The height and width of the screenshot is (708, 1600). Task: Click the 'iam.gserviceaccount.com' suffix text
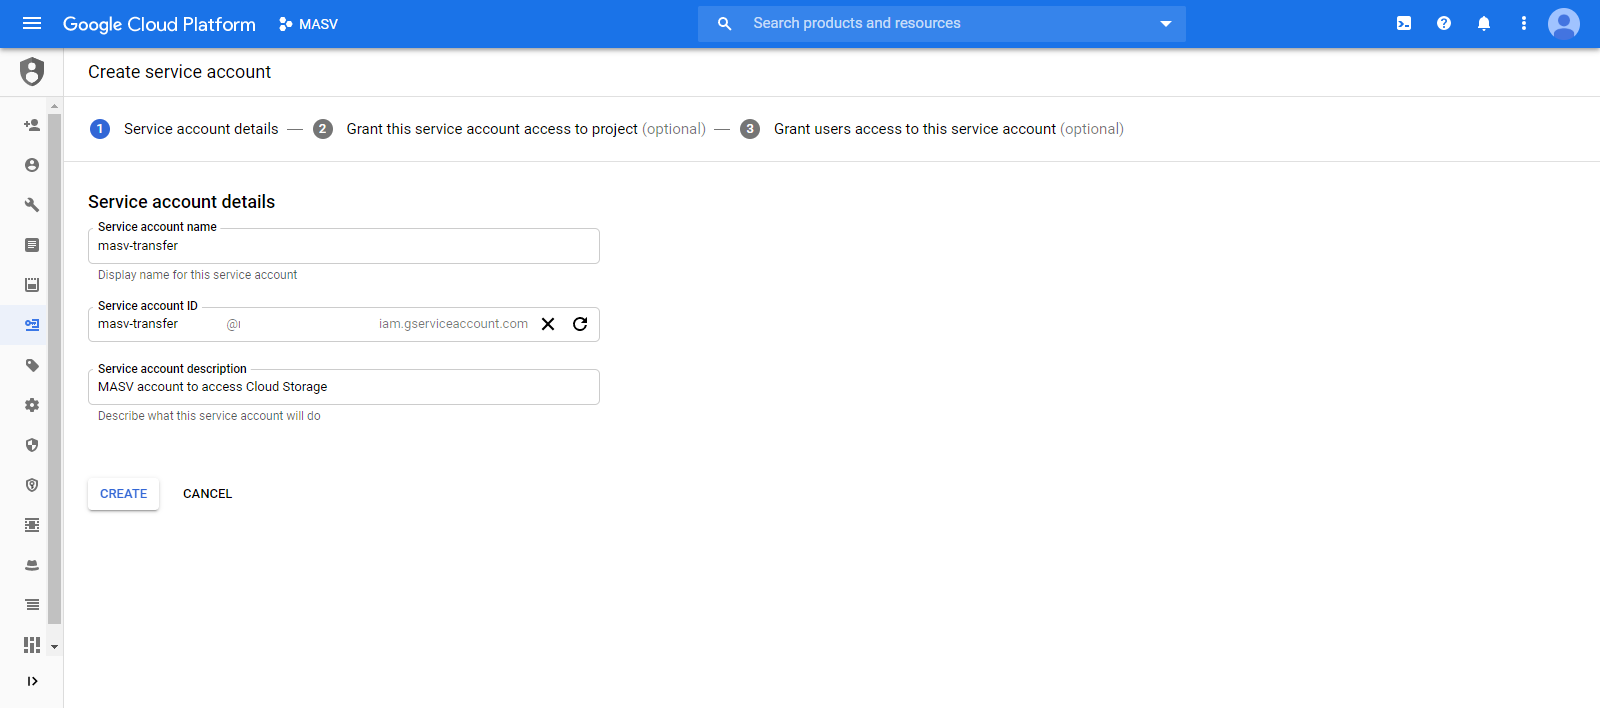(x=453, y=324)
